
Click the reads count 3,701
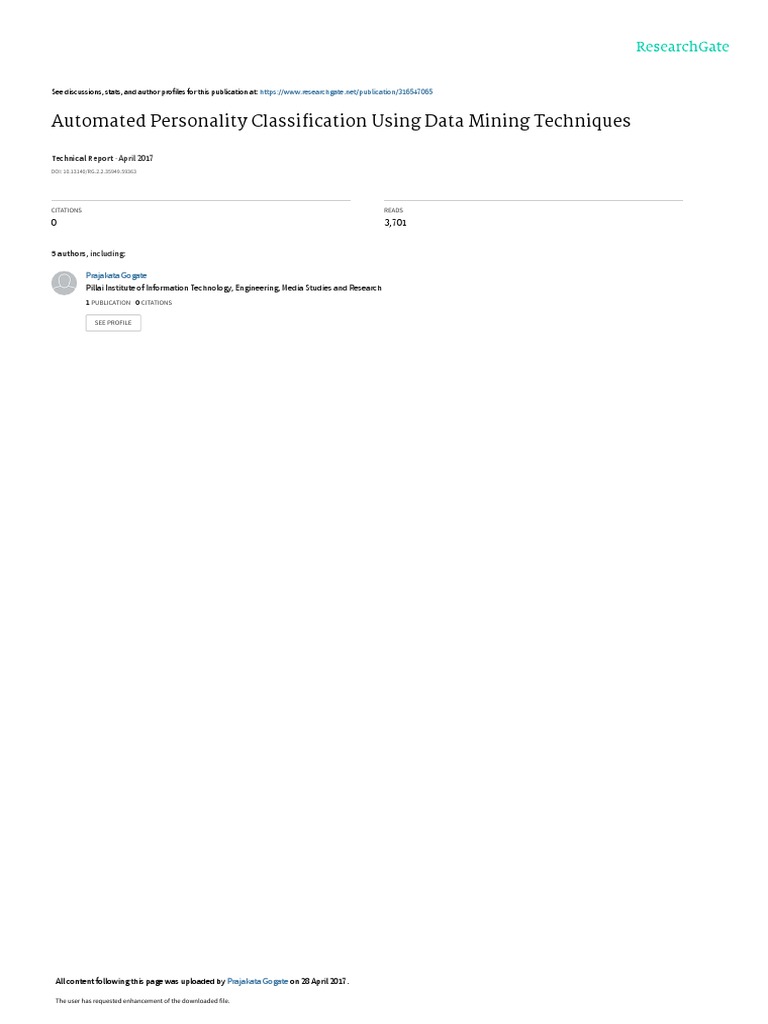coord(396,223)
